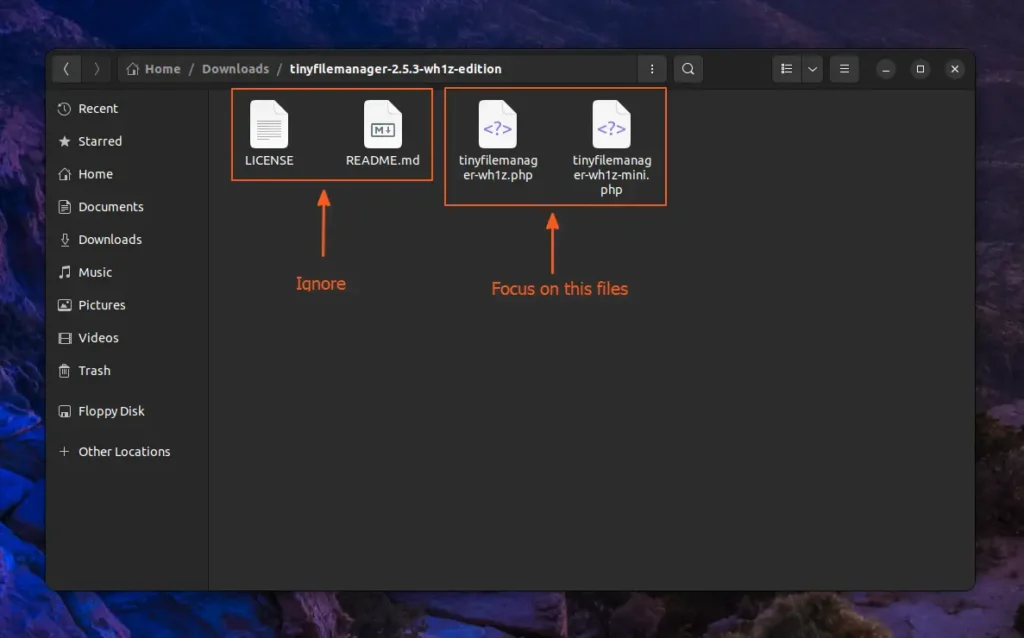Go back with the left arrow
The image size is (1024, 638).
coord(66,69)
